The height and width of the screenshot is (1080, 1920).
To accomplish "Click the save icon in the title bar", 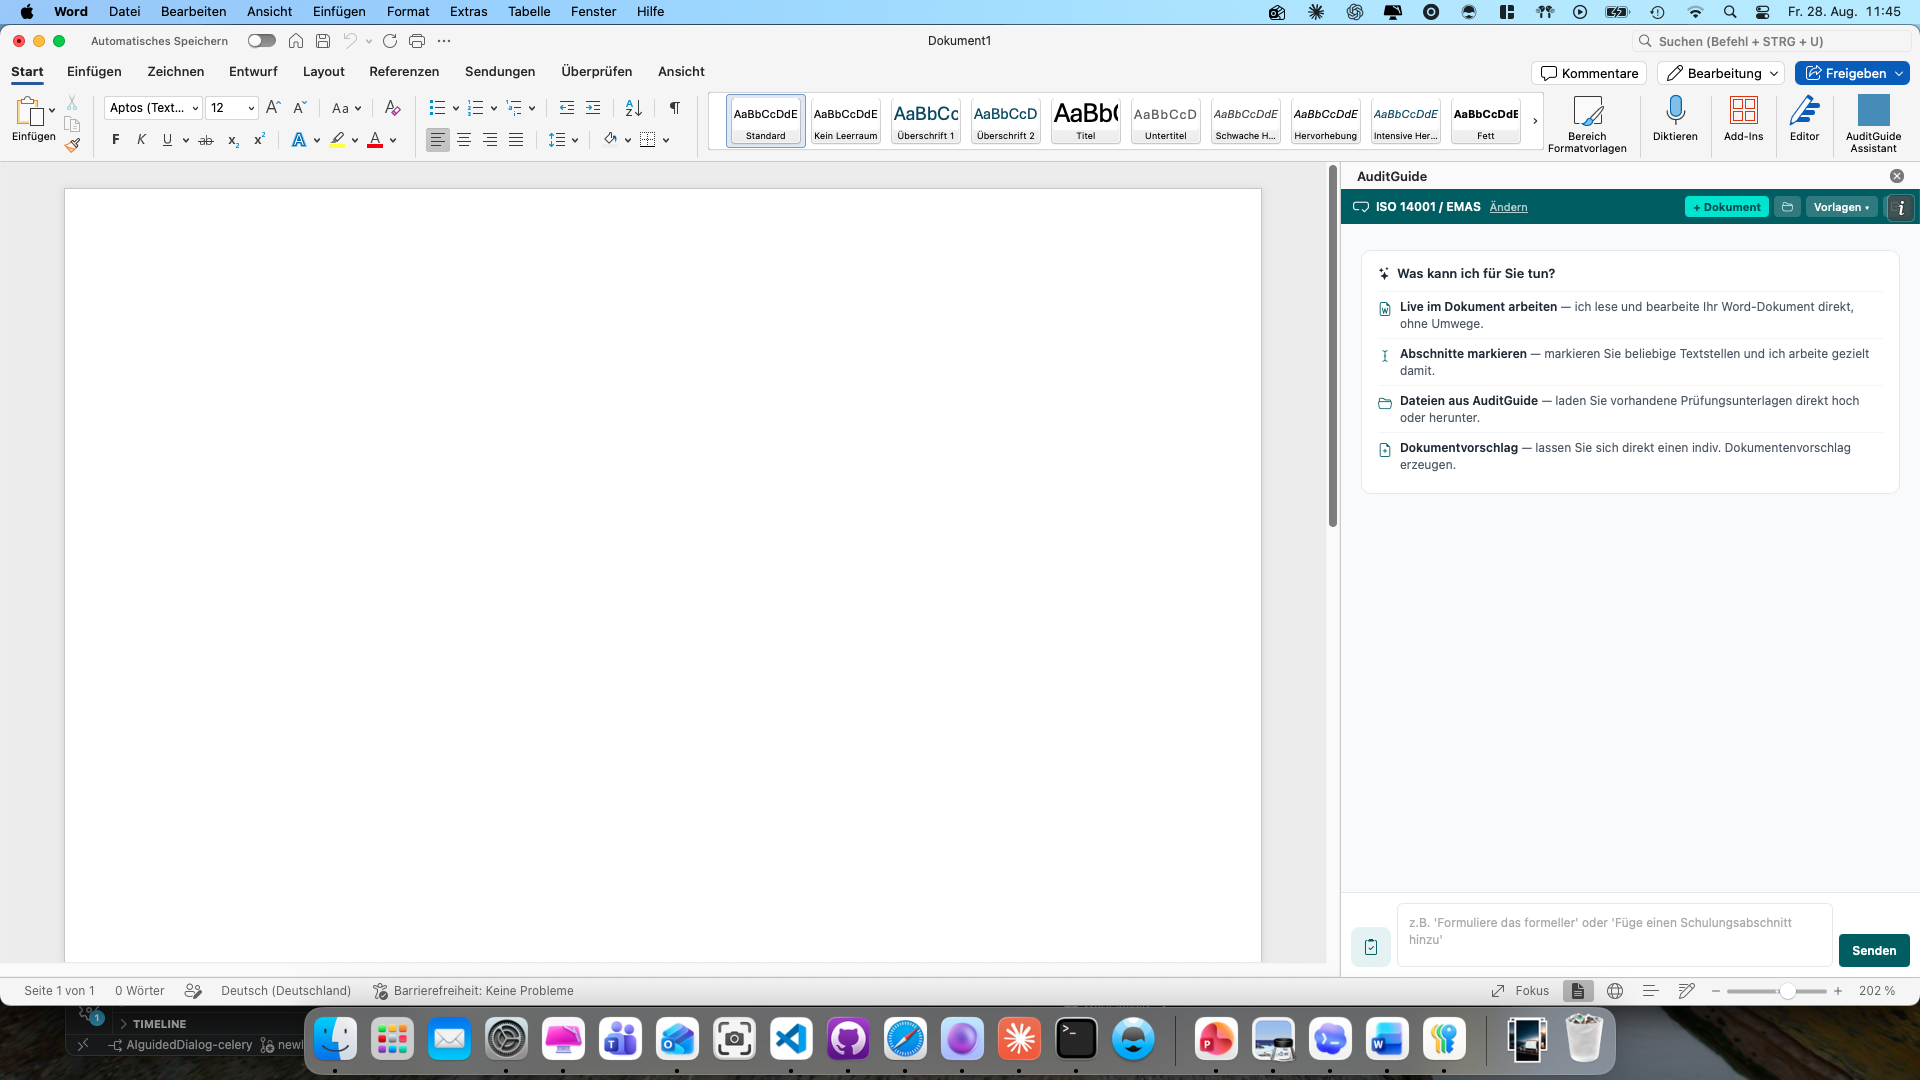I will pyautogui.click(x=323, y=41).
